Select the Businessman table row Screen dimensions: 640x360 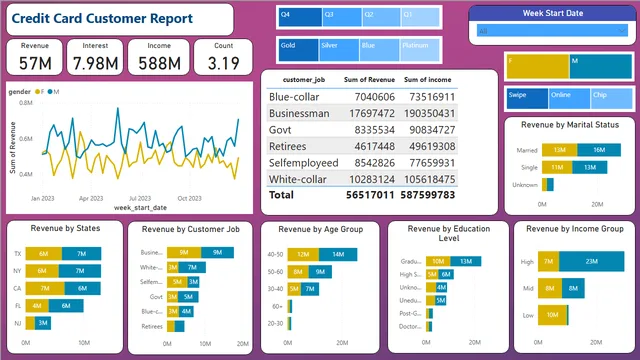point(362,113)
